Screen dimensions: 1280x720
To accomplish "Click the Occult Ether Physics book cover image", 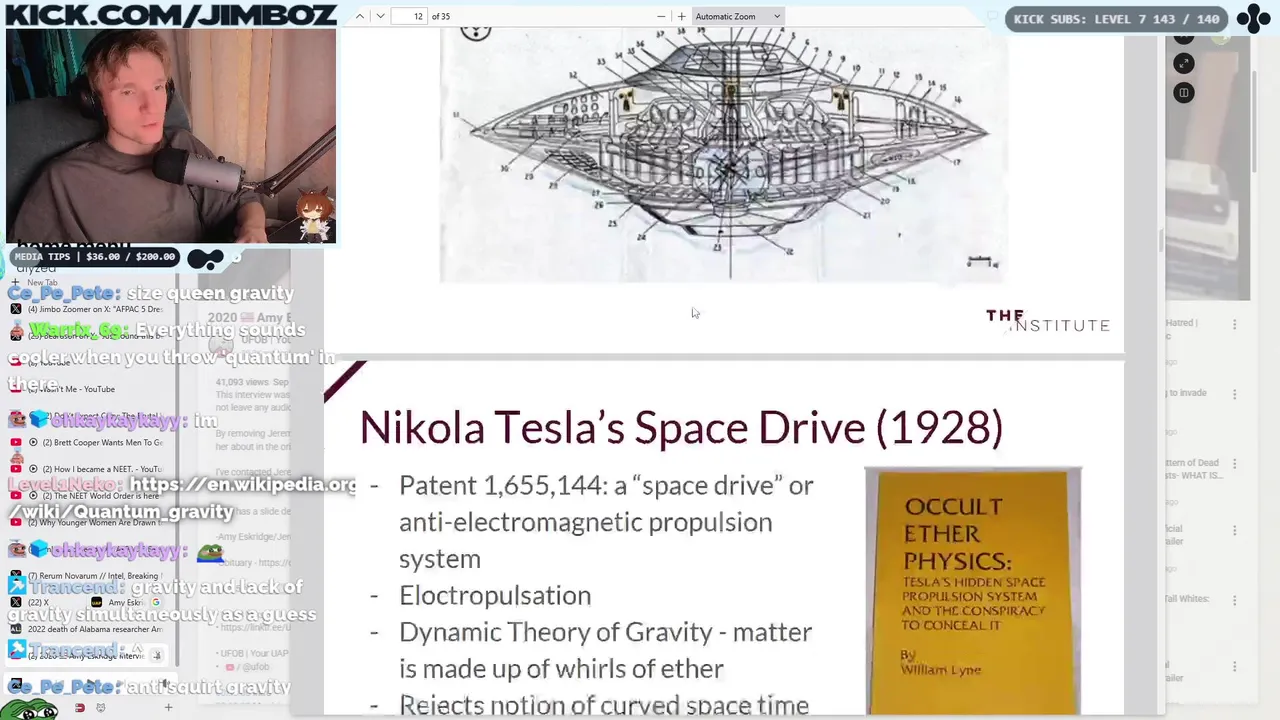I will coord(973,591).
